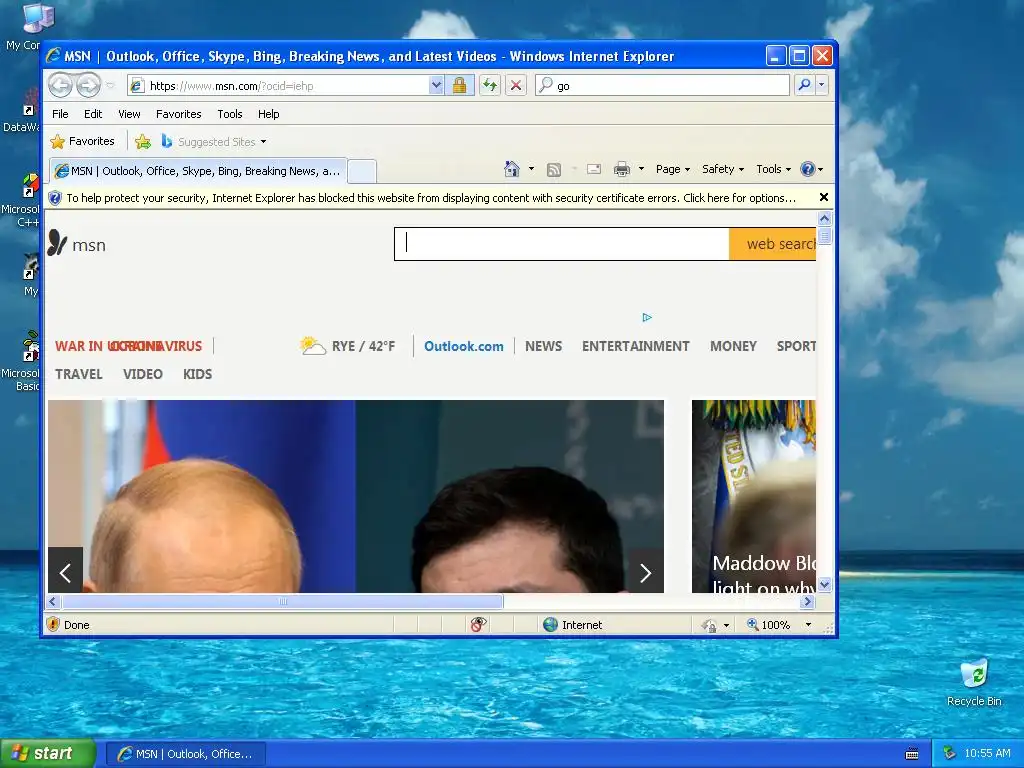The height and width of the screenshot is (768, 1024).
Task: Click the Refresh page button
Action: click(490, 86)
